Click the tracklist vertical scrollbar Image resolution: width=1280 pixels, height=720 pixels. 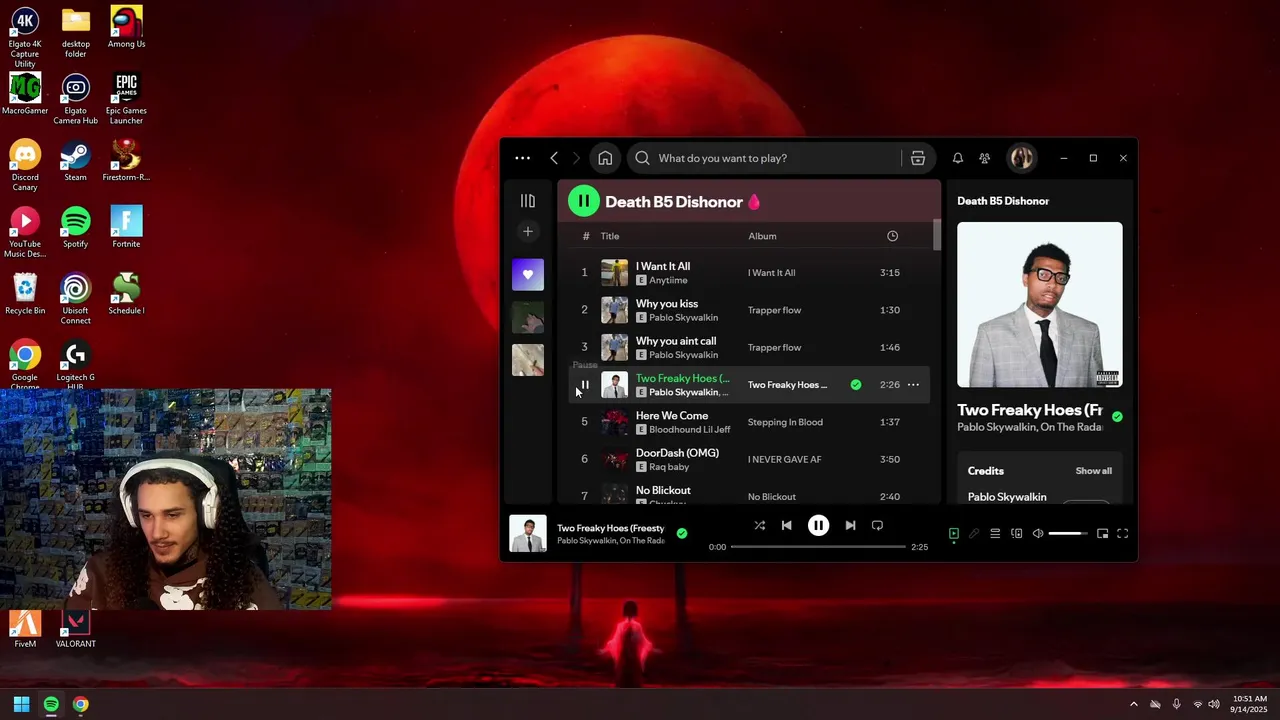[x=937, y=235]
